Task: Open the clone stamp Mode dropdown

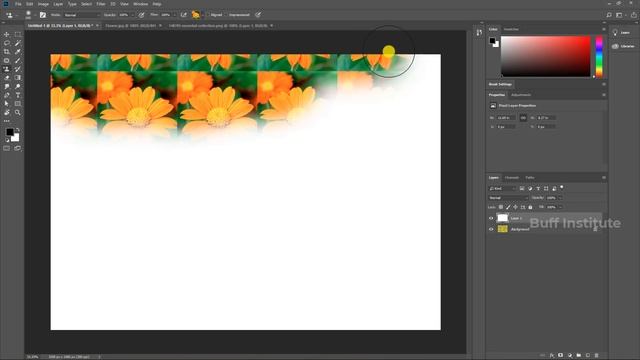Action: pos(81,15)
